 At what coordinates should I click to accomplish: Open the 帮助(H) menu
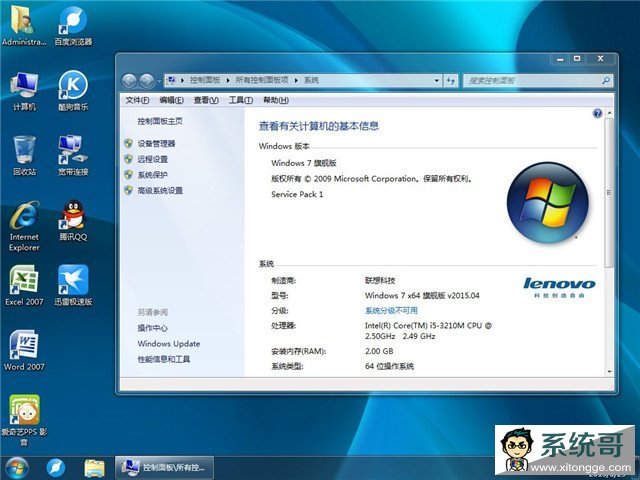pyautogui.click(x=276, y=100)
